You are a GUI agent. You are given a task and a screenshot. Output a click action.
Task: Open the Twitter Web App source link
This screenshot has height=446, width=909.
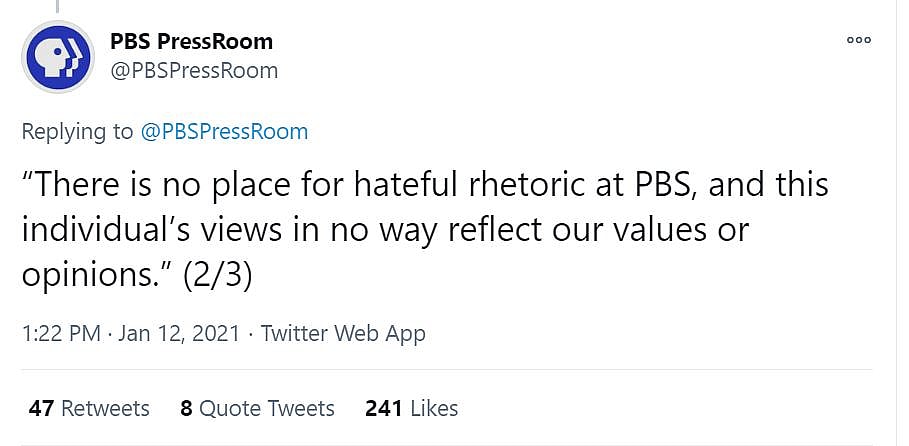[343, 334]
